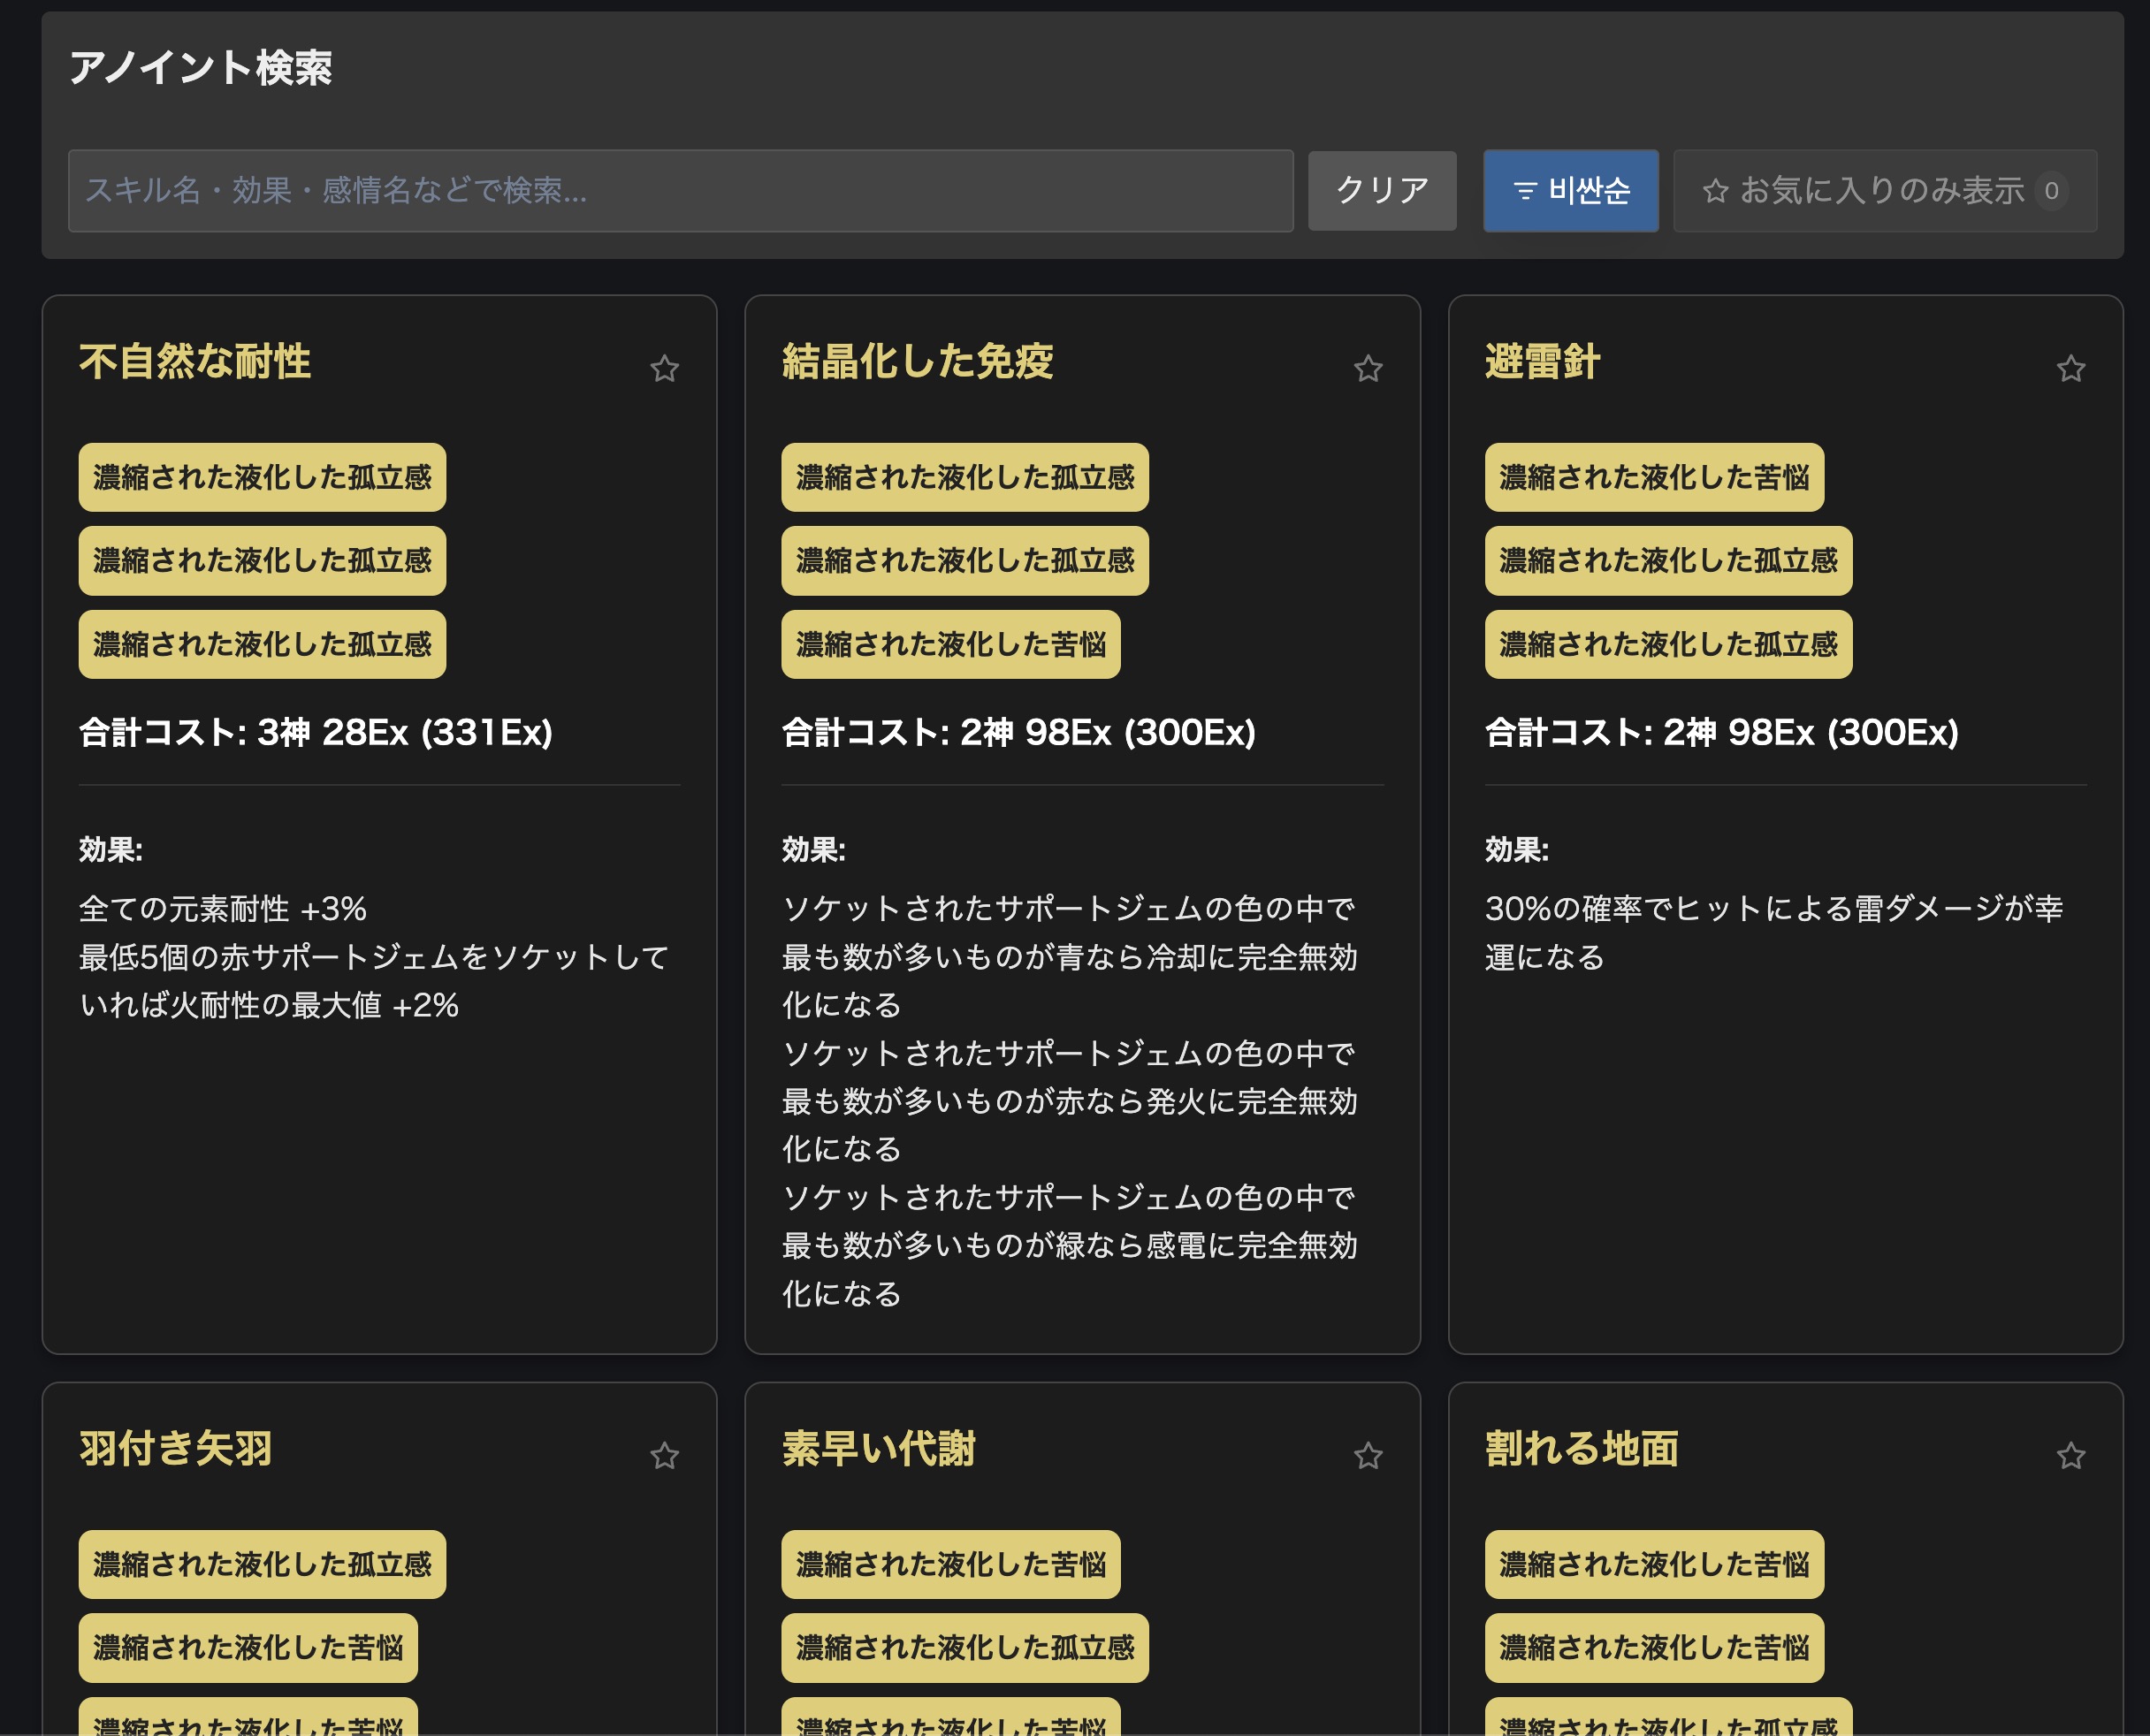
Task: Click 濃縮された液化した苦悩 chip on 素早い代謝
Action: 950,1565
